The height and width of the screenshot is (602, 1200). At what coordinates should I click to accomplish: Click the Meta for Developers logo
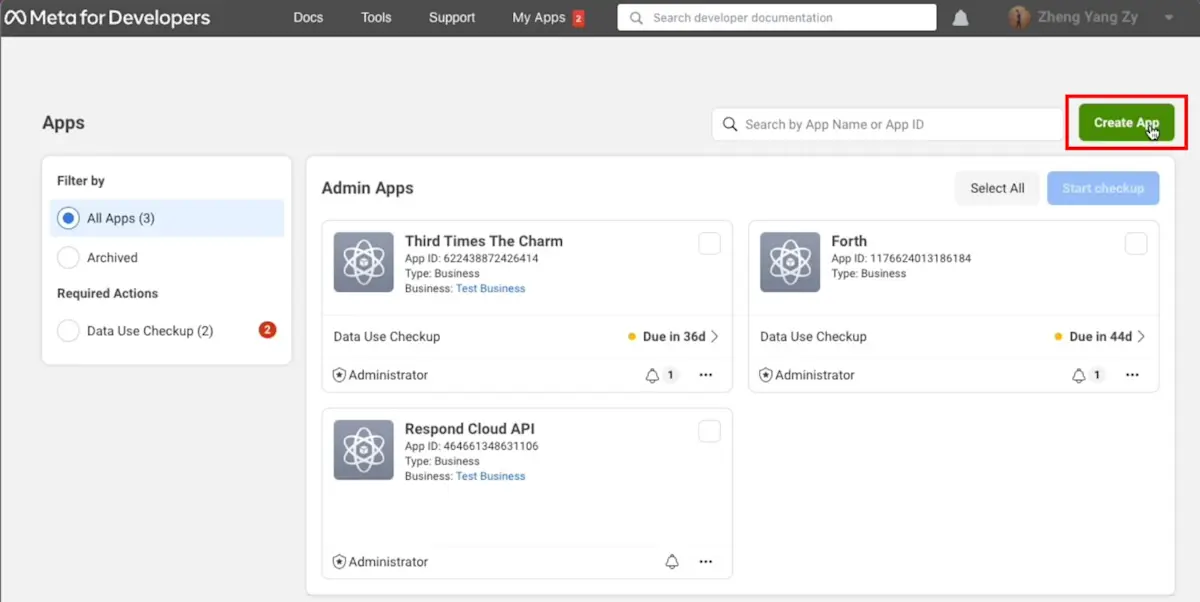[108, 17]
